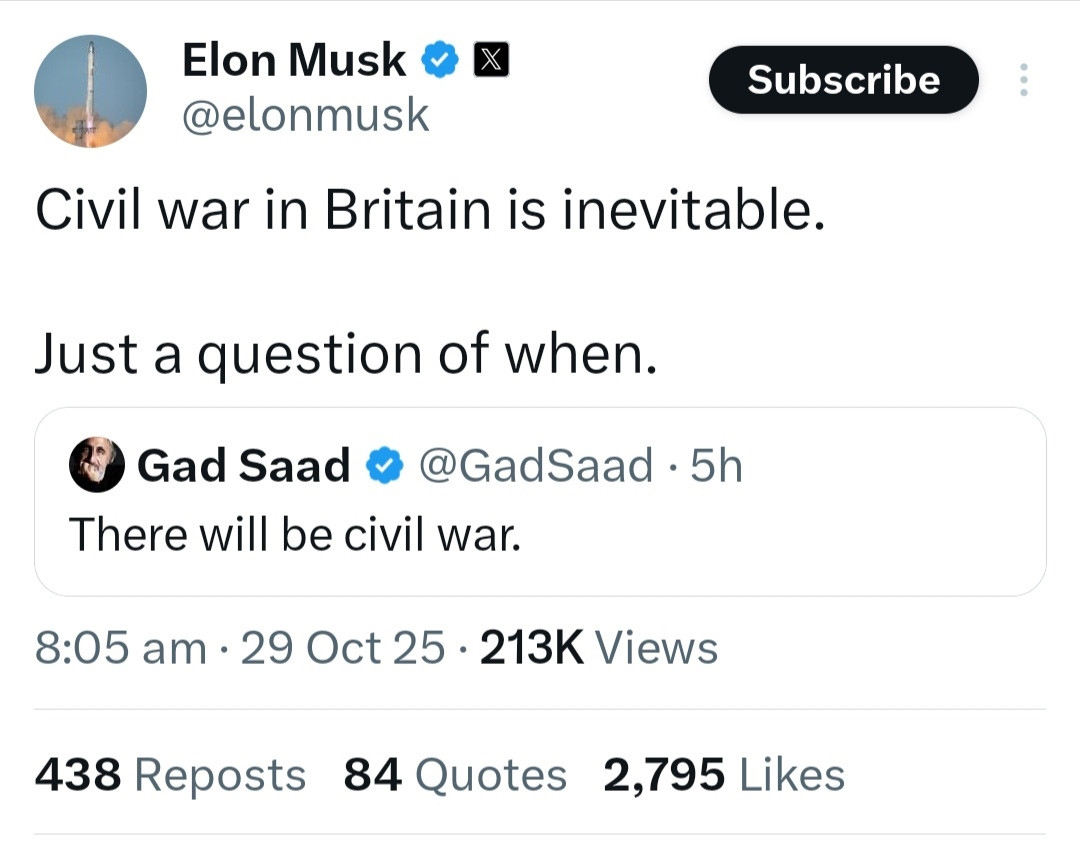Click the 5h timestamp on quoted post
This screenshot has height=852, width=1080.
point(717,466)
